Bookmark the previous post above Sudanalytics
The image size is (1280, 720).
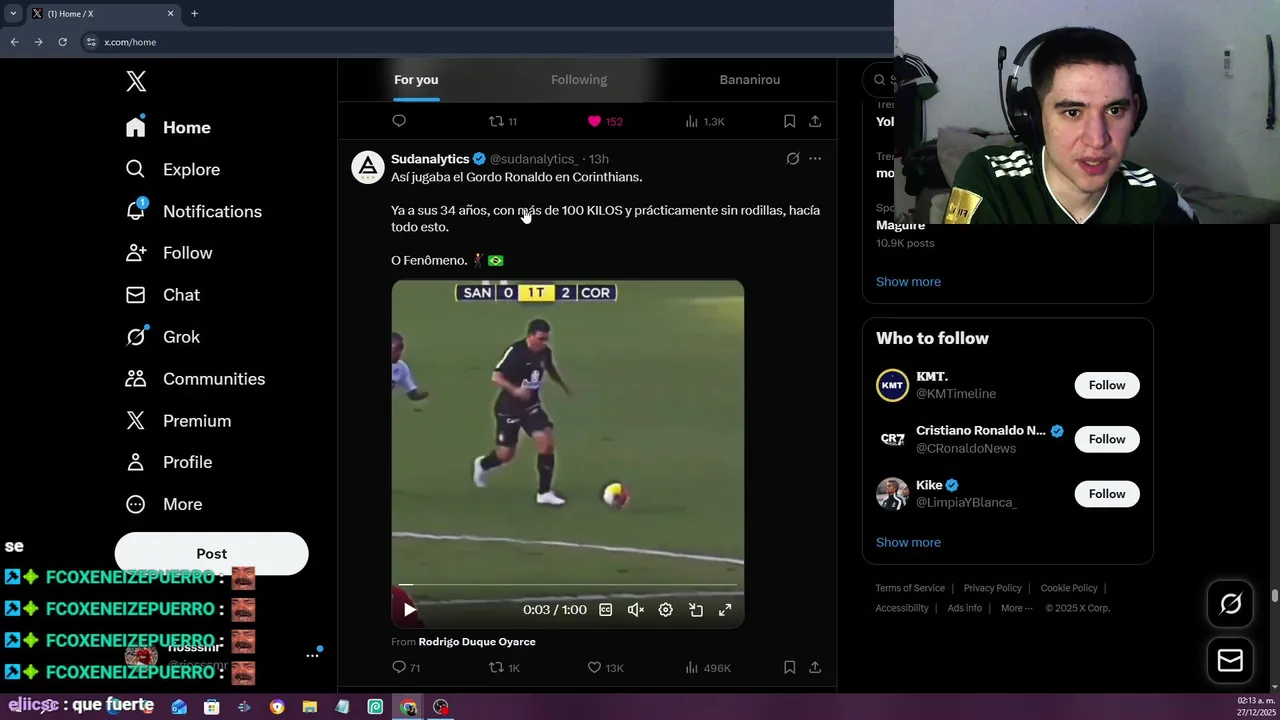(789, 121)
